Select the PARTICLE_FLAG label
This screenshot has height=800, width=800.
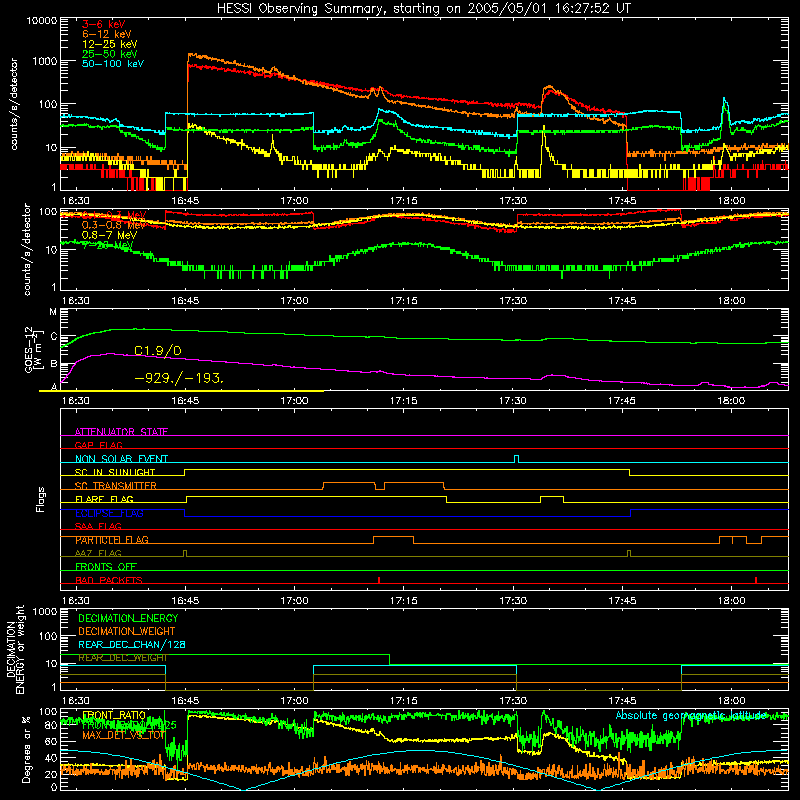pyautogui.click(x=112, y=540)
